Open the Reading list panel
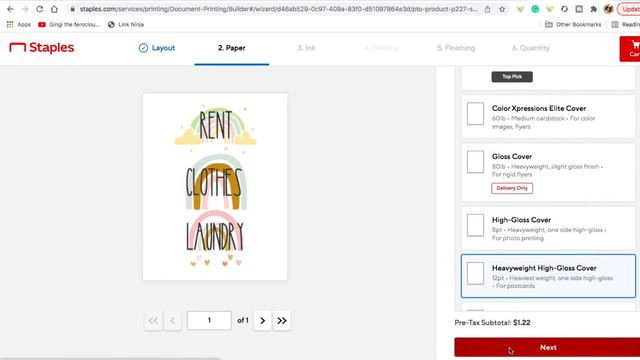The width and height of the screenshot is (640, 360). pyautogui.click(x=626, y=24)
